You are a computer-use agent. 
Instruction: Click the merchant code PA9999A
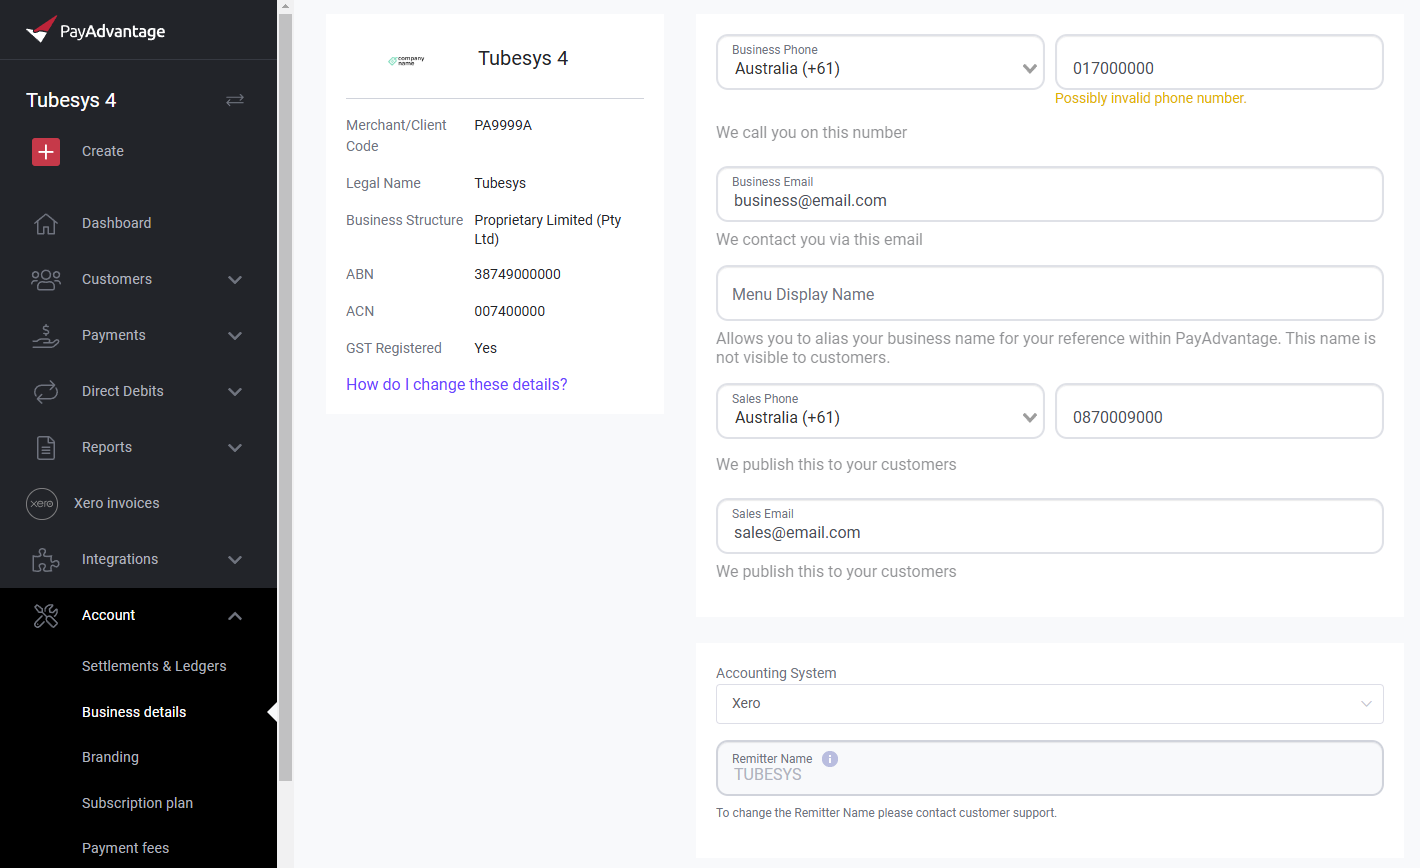[x=503, y=125]
